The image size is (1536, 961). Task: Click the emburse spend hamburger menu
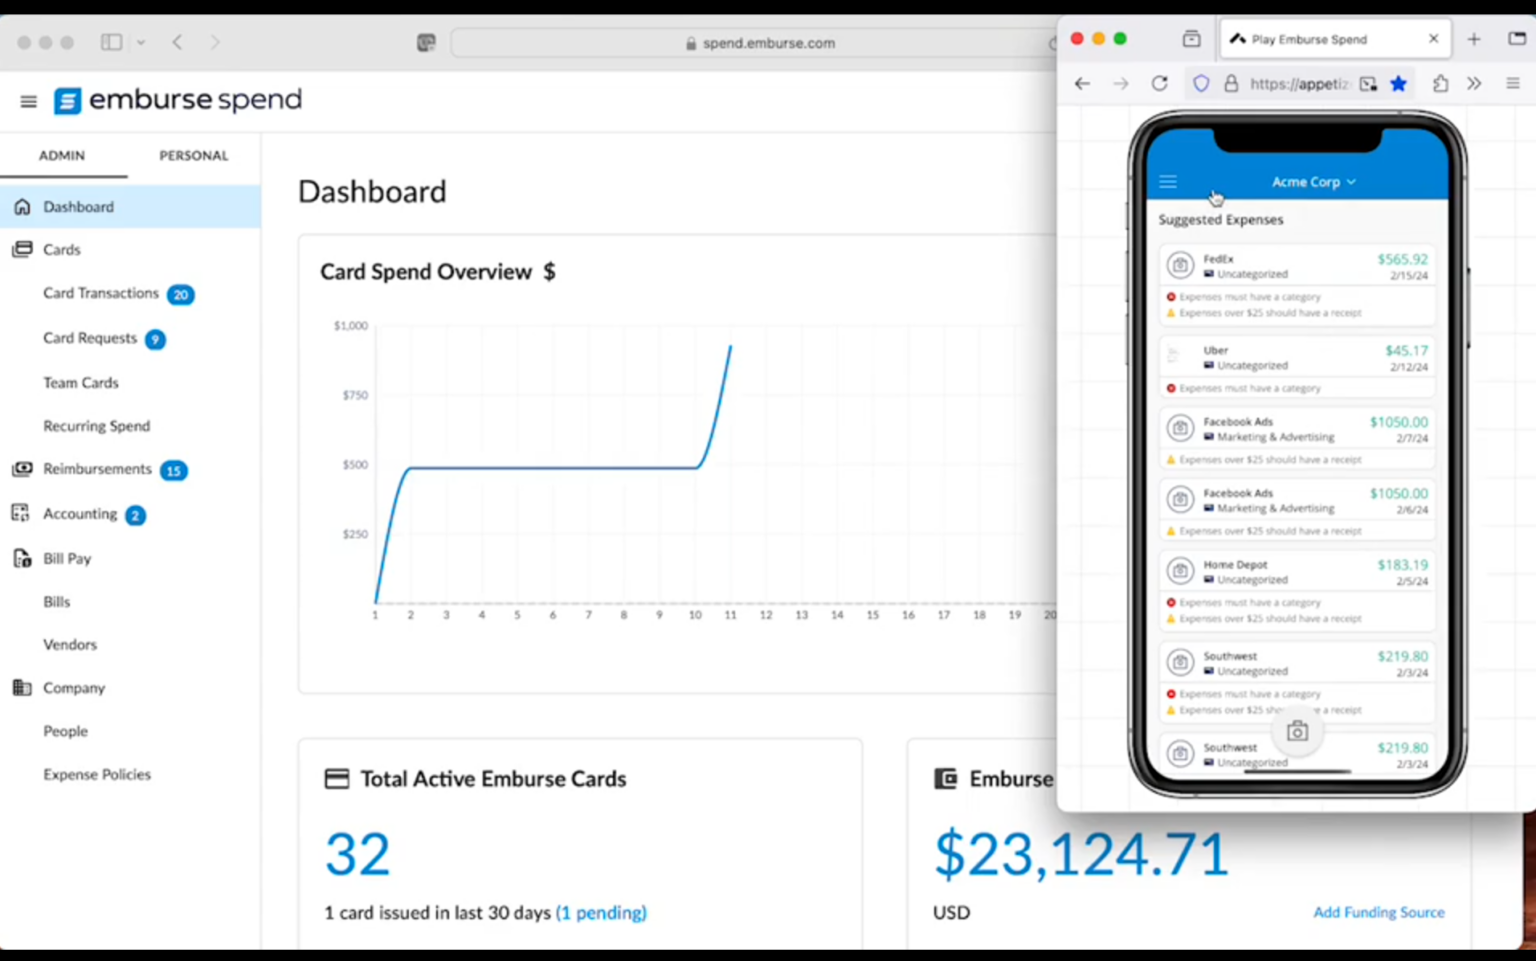[x=28, y=101]
